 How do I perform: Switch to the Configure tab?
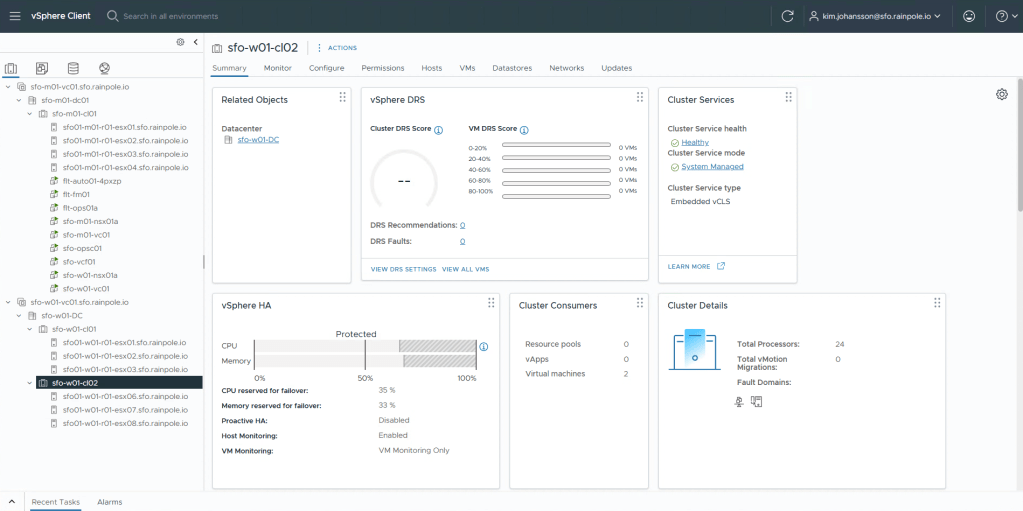(x=326, y=68)
